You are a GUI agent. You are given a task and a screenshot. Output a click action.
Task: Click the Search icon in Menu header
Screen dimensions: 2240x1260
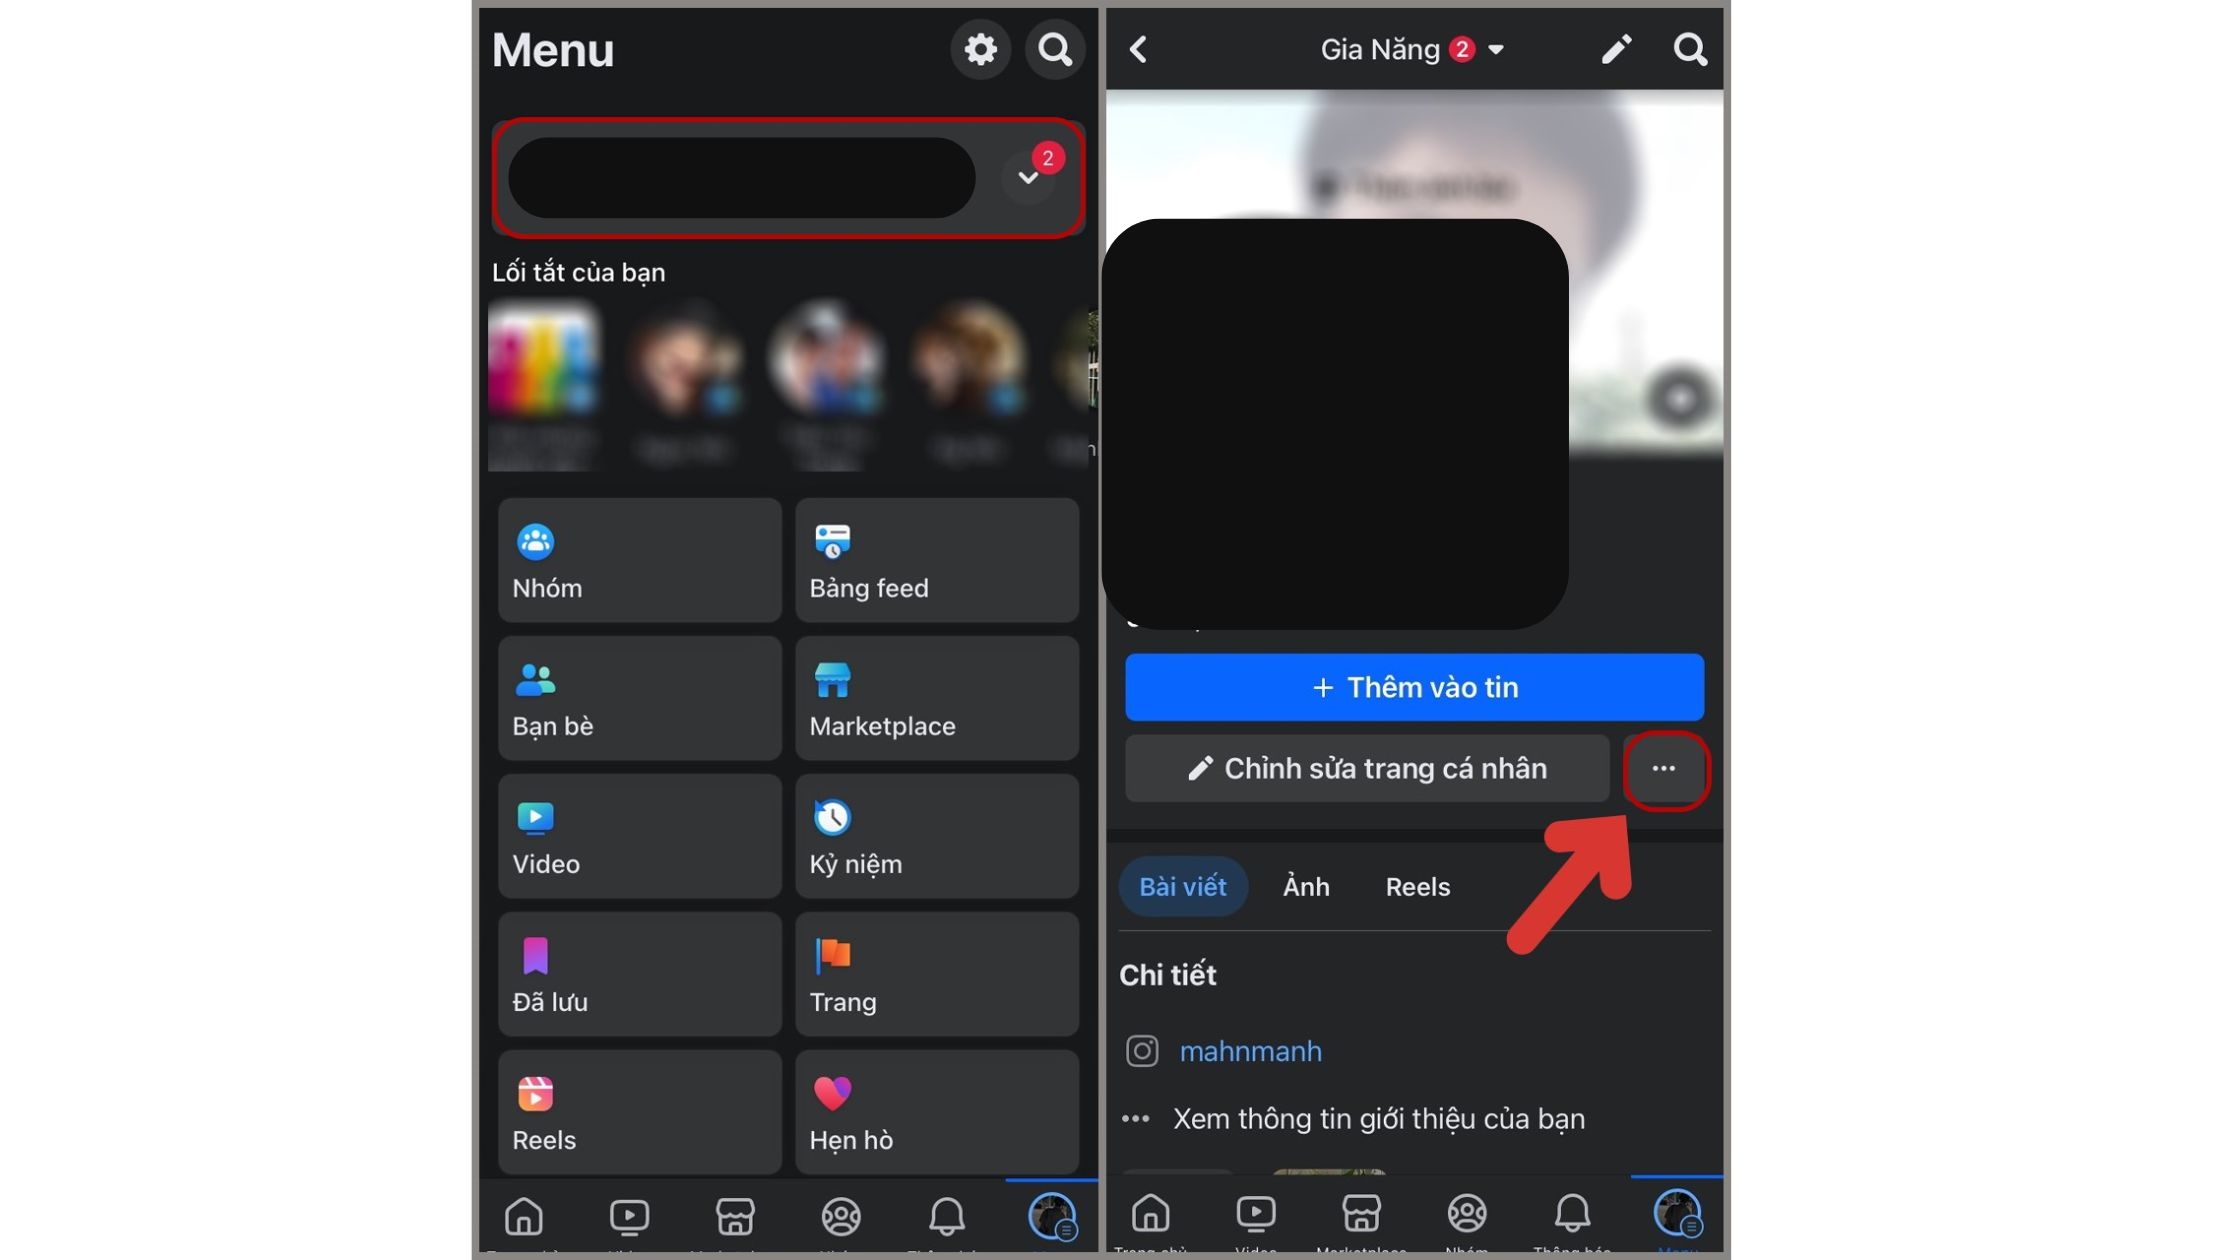pos(1055,49)
